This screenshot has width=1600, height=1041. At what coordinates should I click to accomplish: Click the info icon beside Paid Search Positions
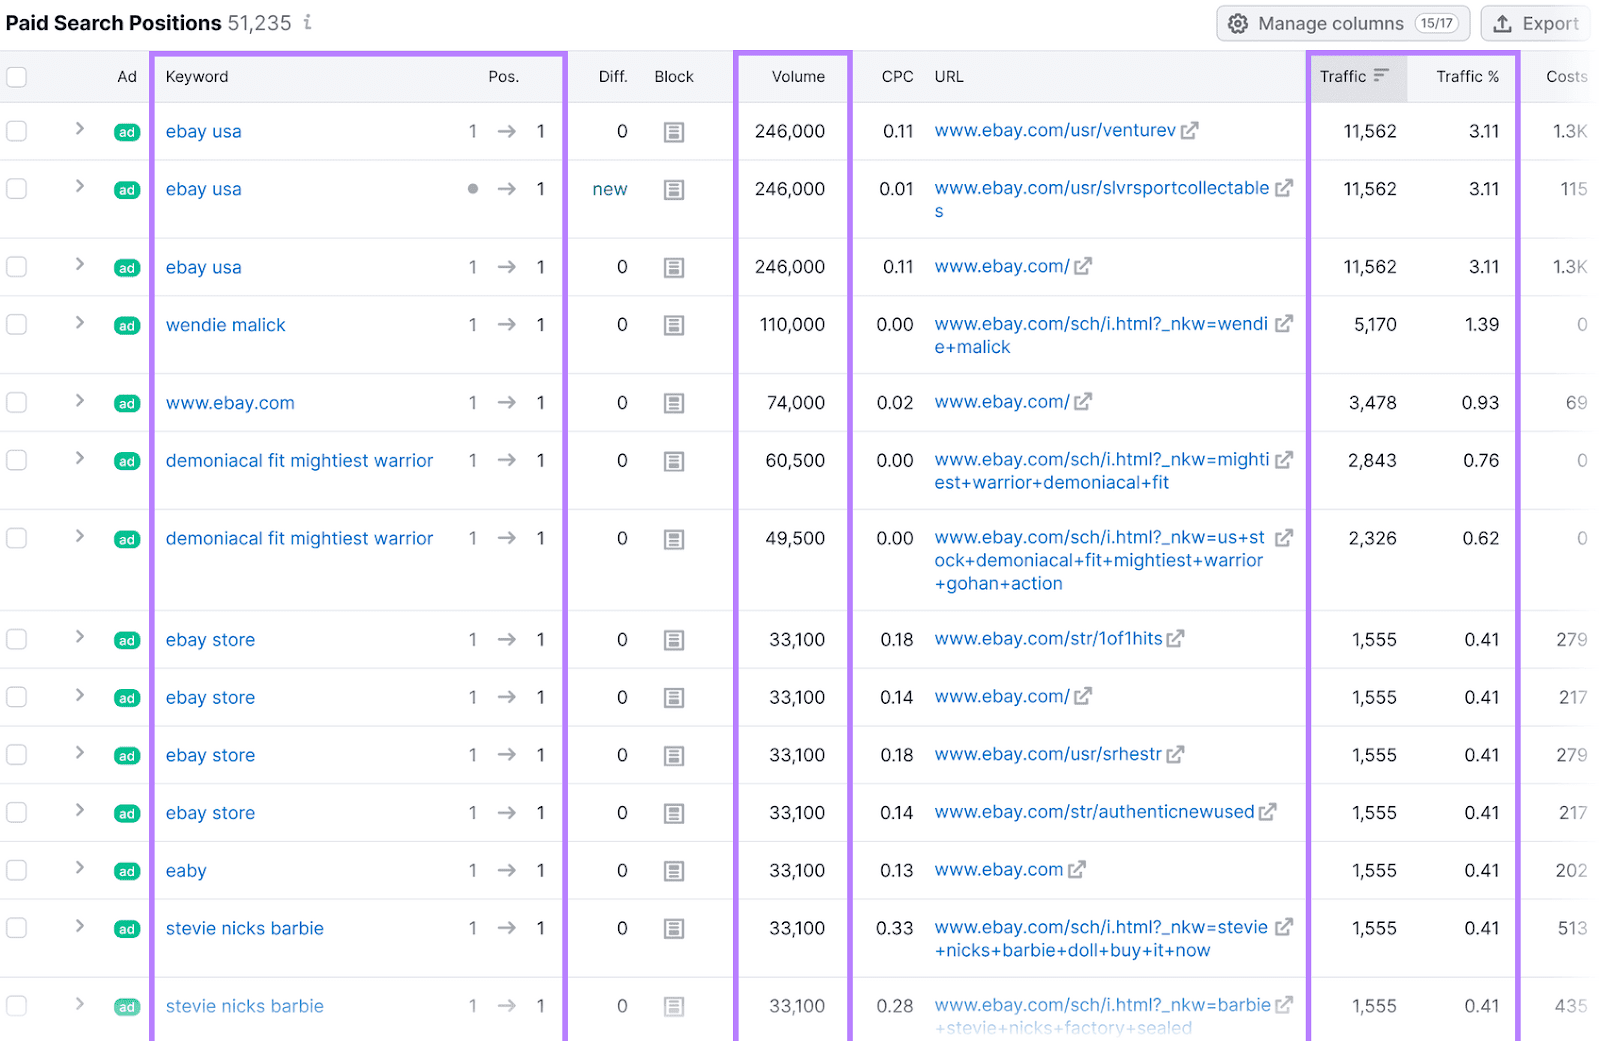click(308, 22)
